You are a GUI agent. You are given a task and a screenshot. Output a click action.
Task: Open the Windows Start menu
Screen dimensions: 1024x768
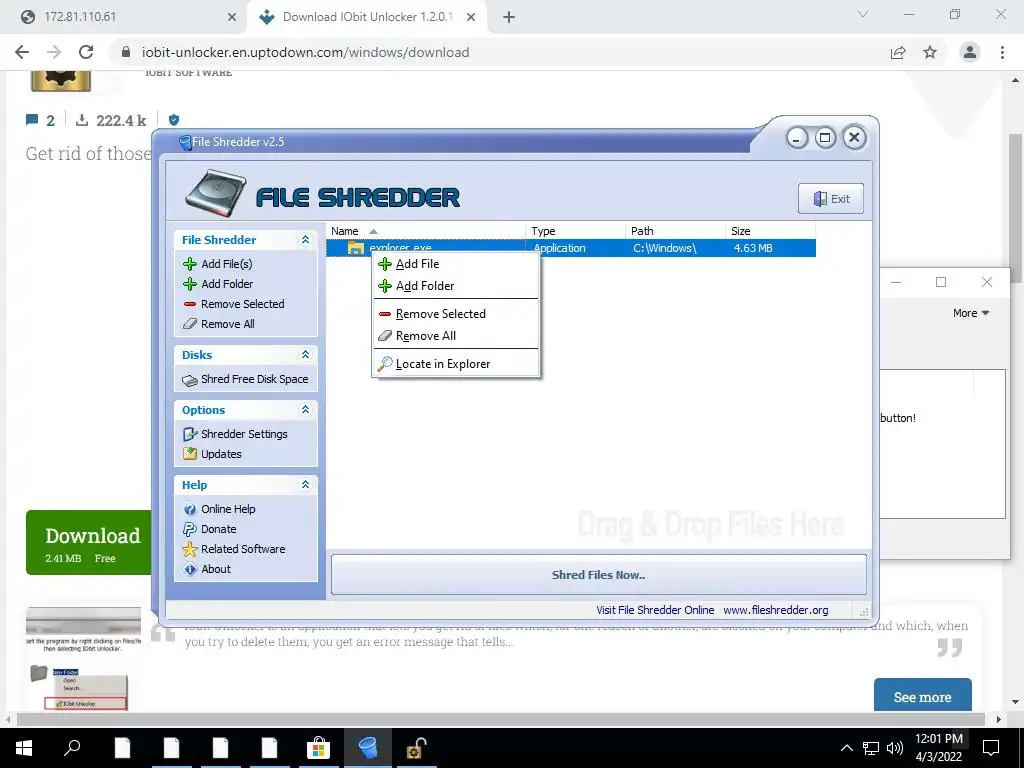(x=24, y=748)
